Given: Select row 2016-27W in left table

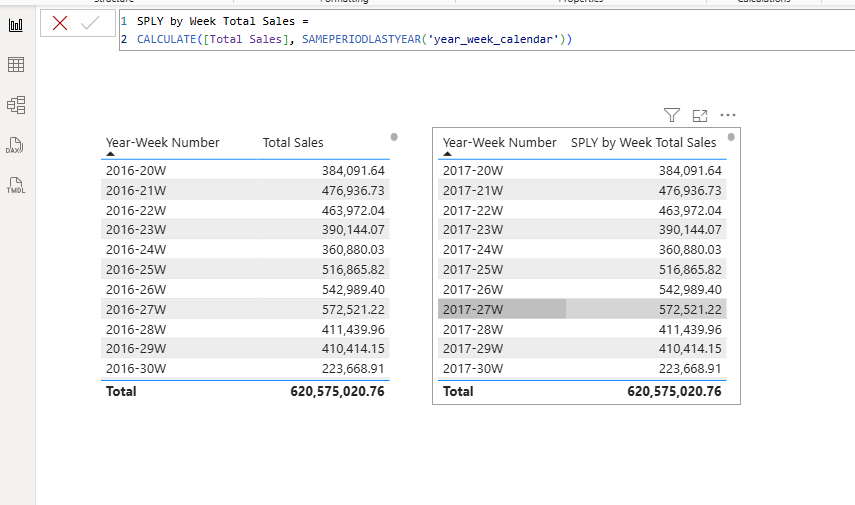Looking at the screenshot, I should tap(245, 309).
